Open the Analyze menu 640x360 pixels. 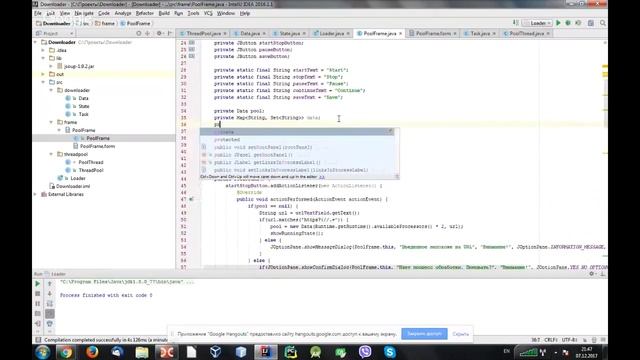click(x=123, y=13)
